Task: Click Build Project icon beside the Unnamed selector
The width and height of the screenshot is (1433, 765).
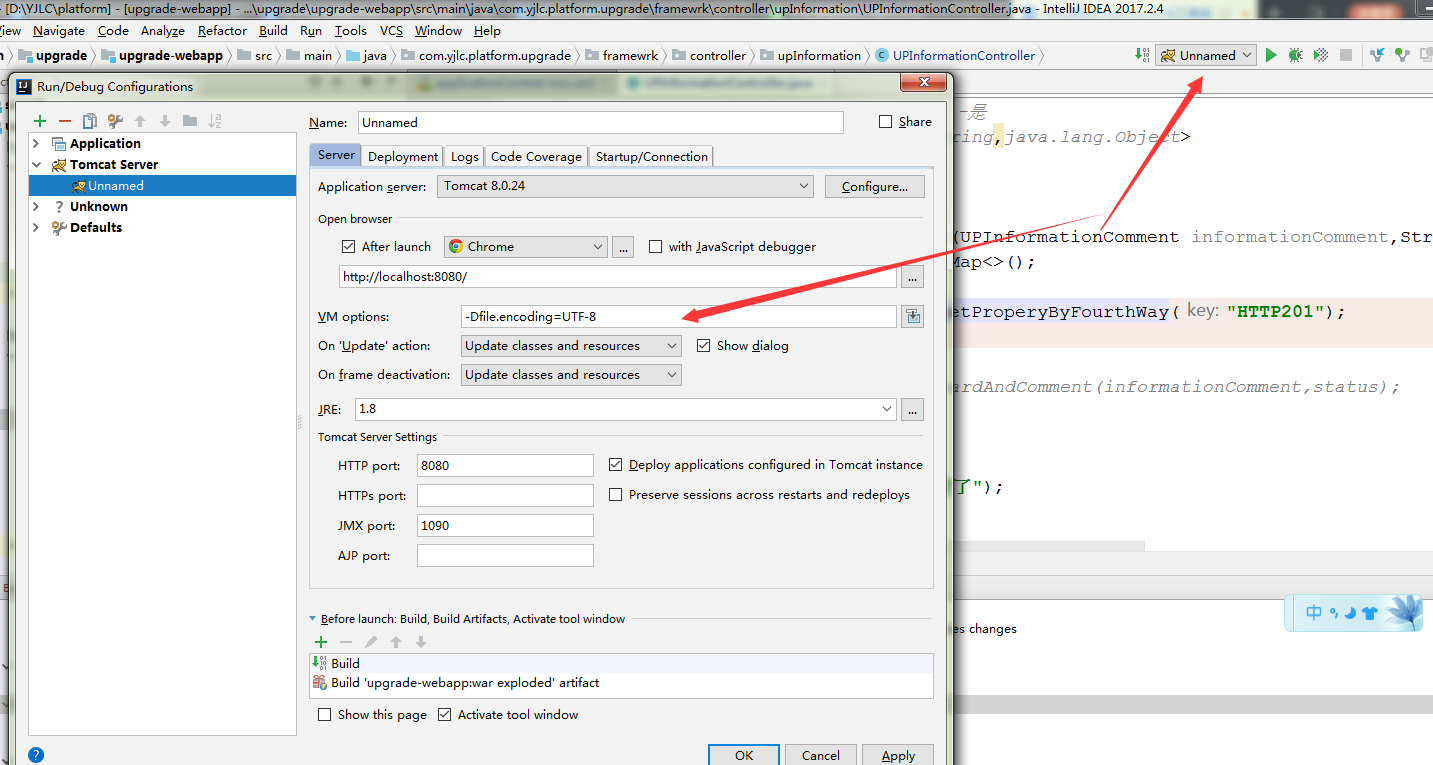Action: [1140, 55]
